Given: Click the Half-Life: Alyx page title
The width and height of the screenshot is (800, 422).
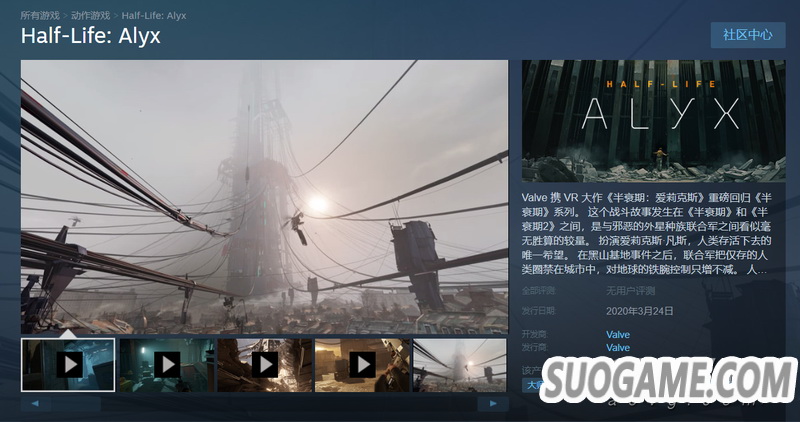Looking at the screenshot, I should (91, 36).
